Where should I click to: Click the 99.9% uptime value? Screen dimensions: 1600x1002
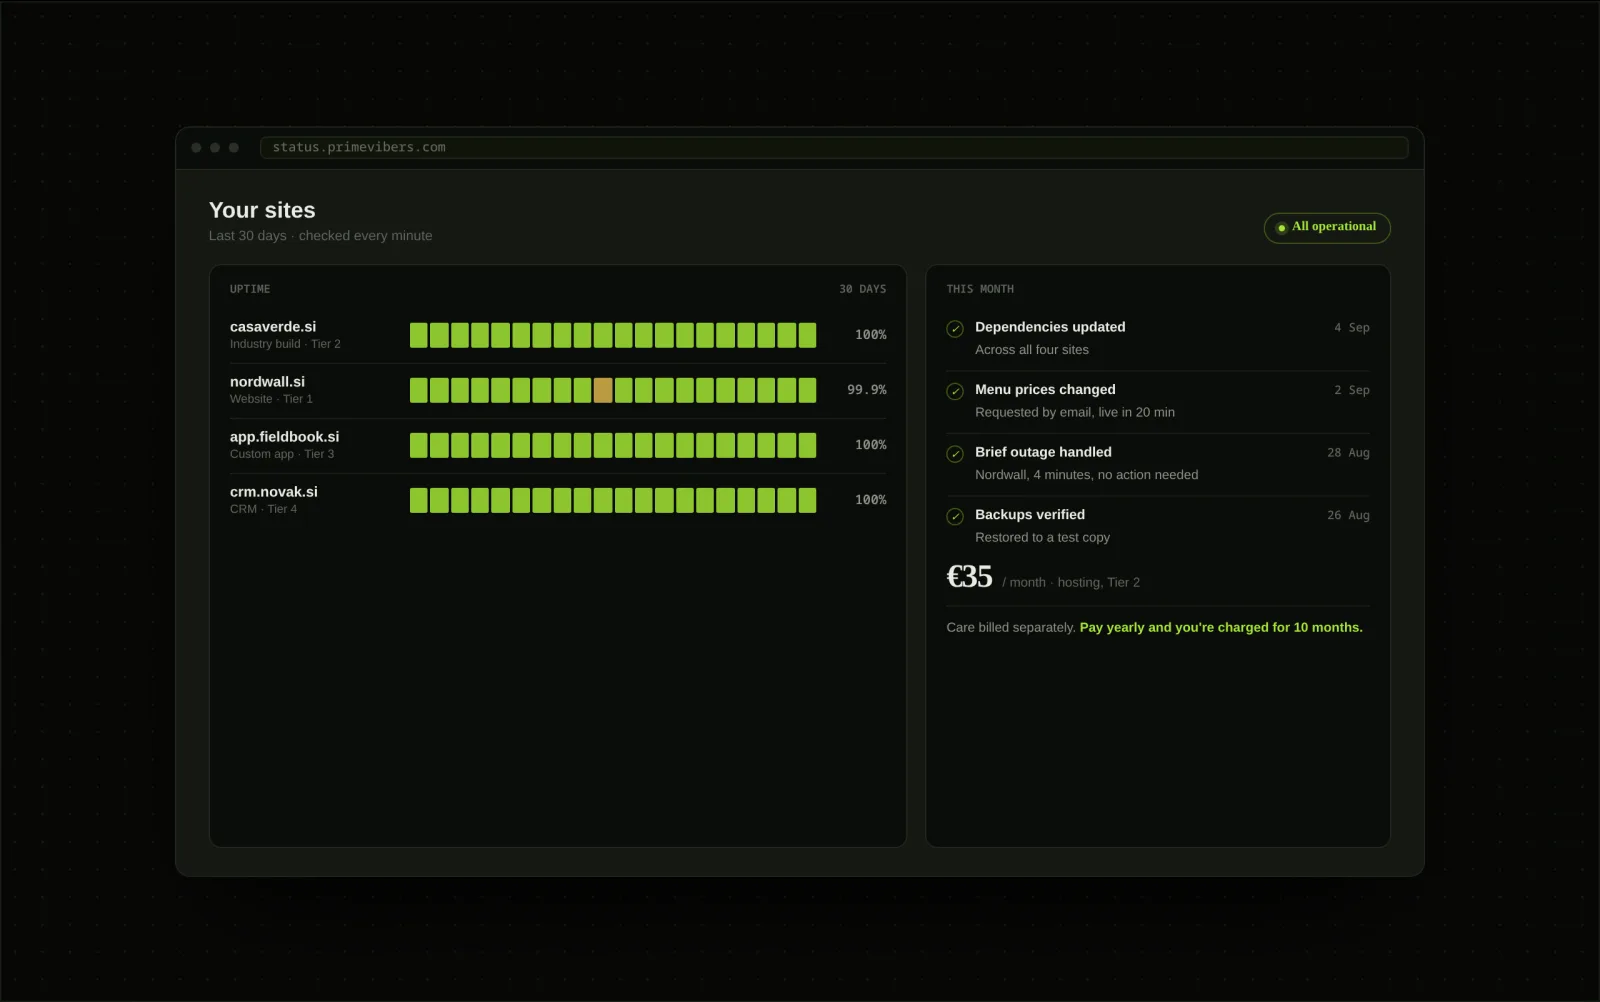[x=866, y=390]
